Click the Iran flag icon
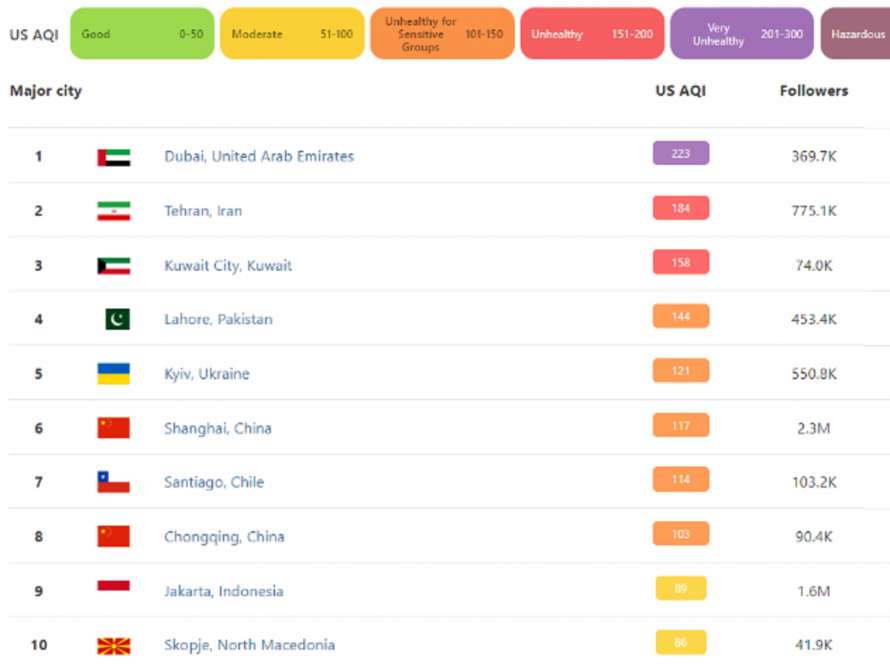This screenshot has width=890, height=668. pos(114,211)
